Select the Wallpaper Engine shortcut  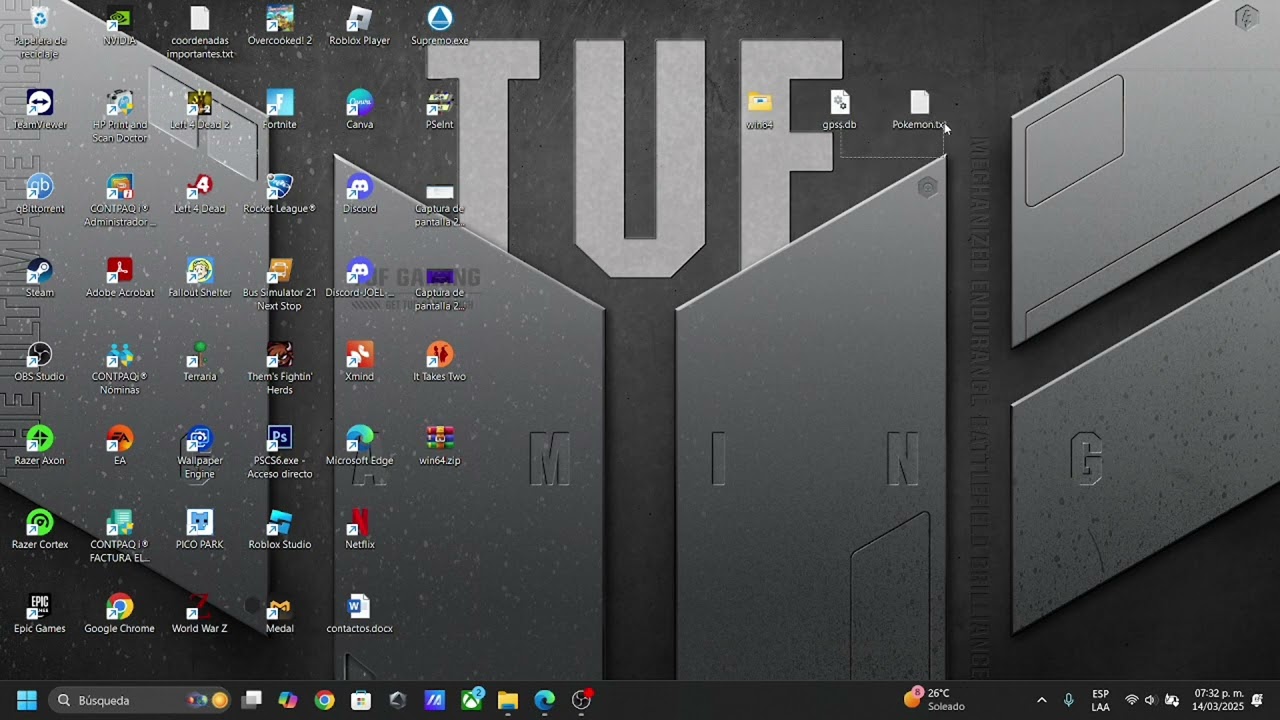coord(200,452)
